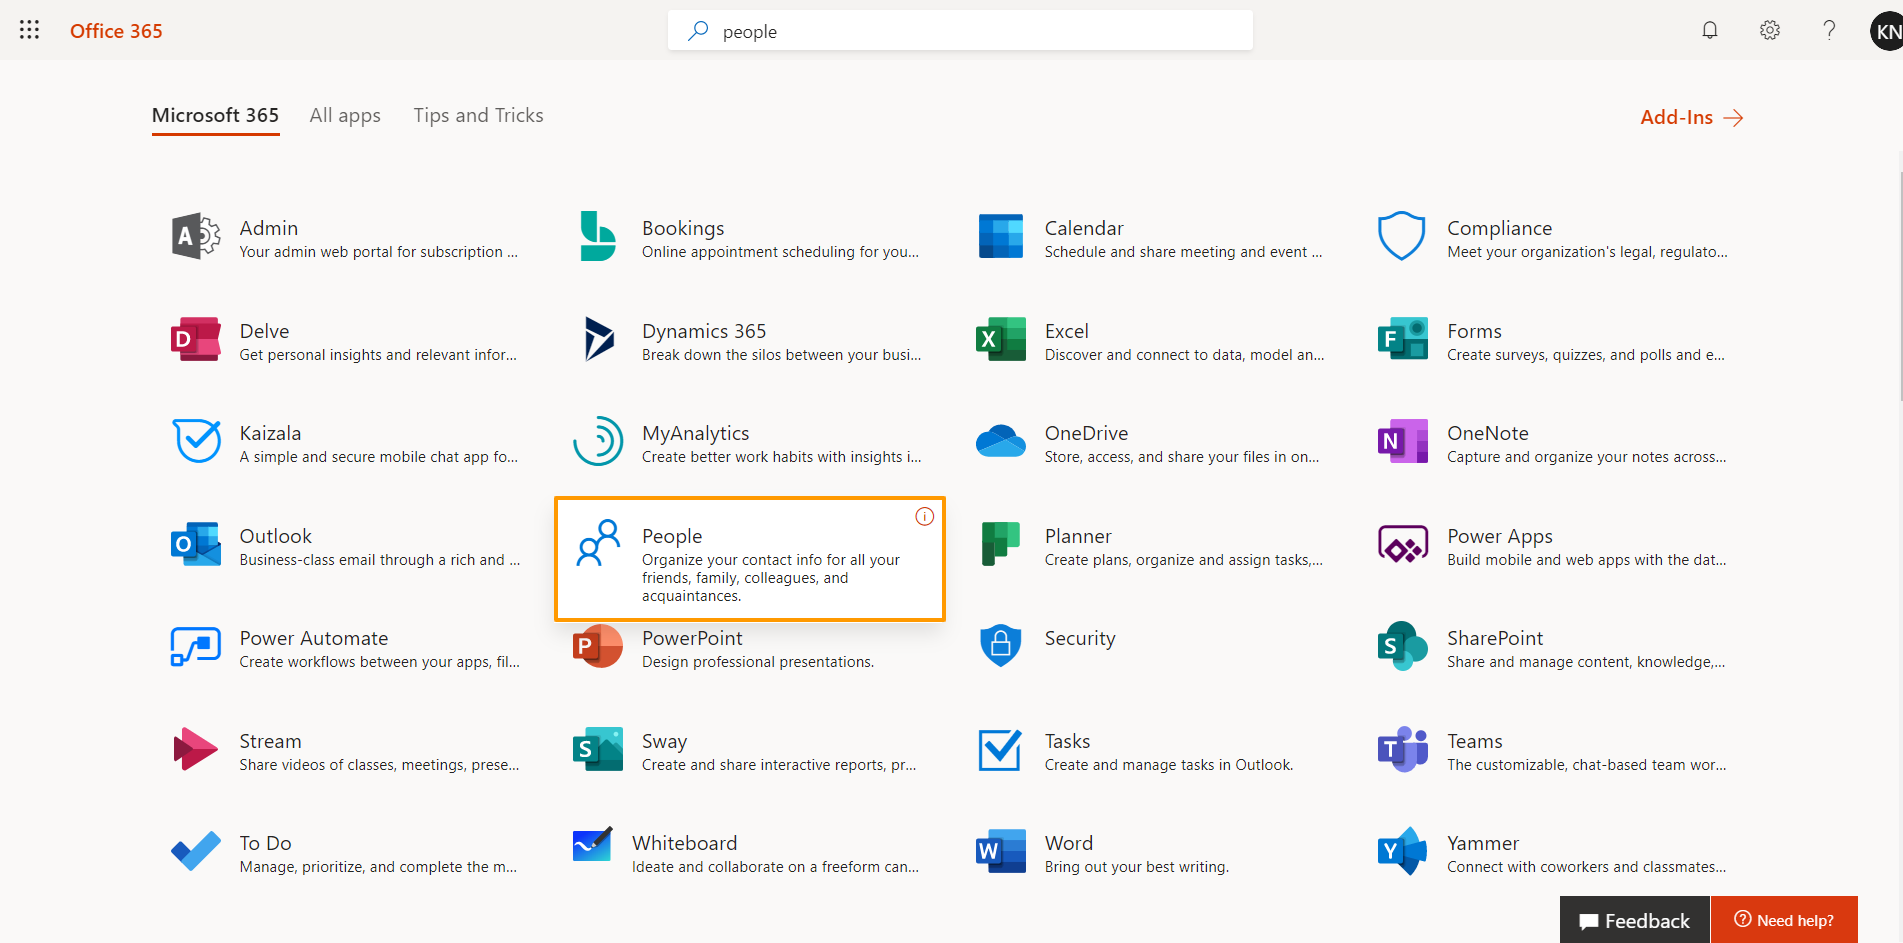Viewport: 1903px width, 943px height.
Task: Click the info icon on People tile
Action: point(924,517)
